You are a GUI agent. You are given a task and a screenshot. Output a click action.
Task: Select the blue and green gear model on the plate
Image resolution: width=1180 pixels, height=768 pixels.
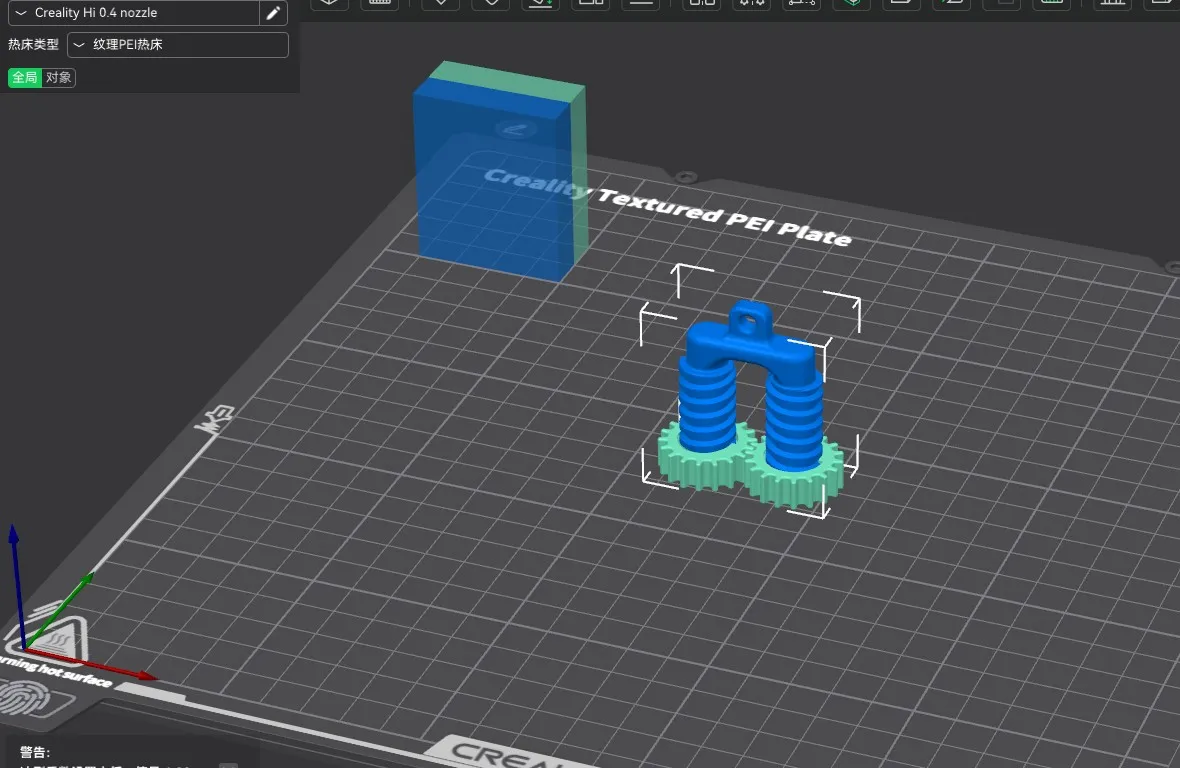coord(750,406)
